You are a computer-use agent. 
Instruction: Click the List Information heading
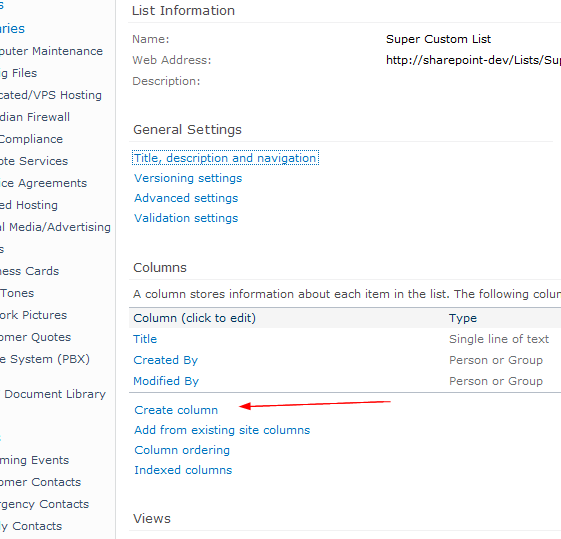point(183,11)
